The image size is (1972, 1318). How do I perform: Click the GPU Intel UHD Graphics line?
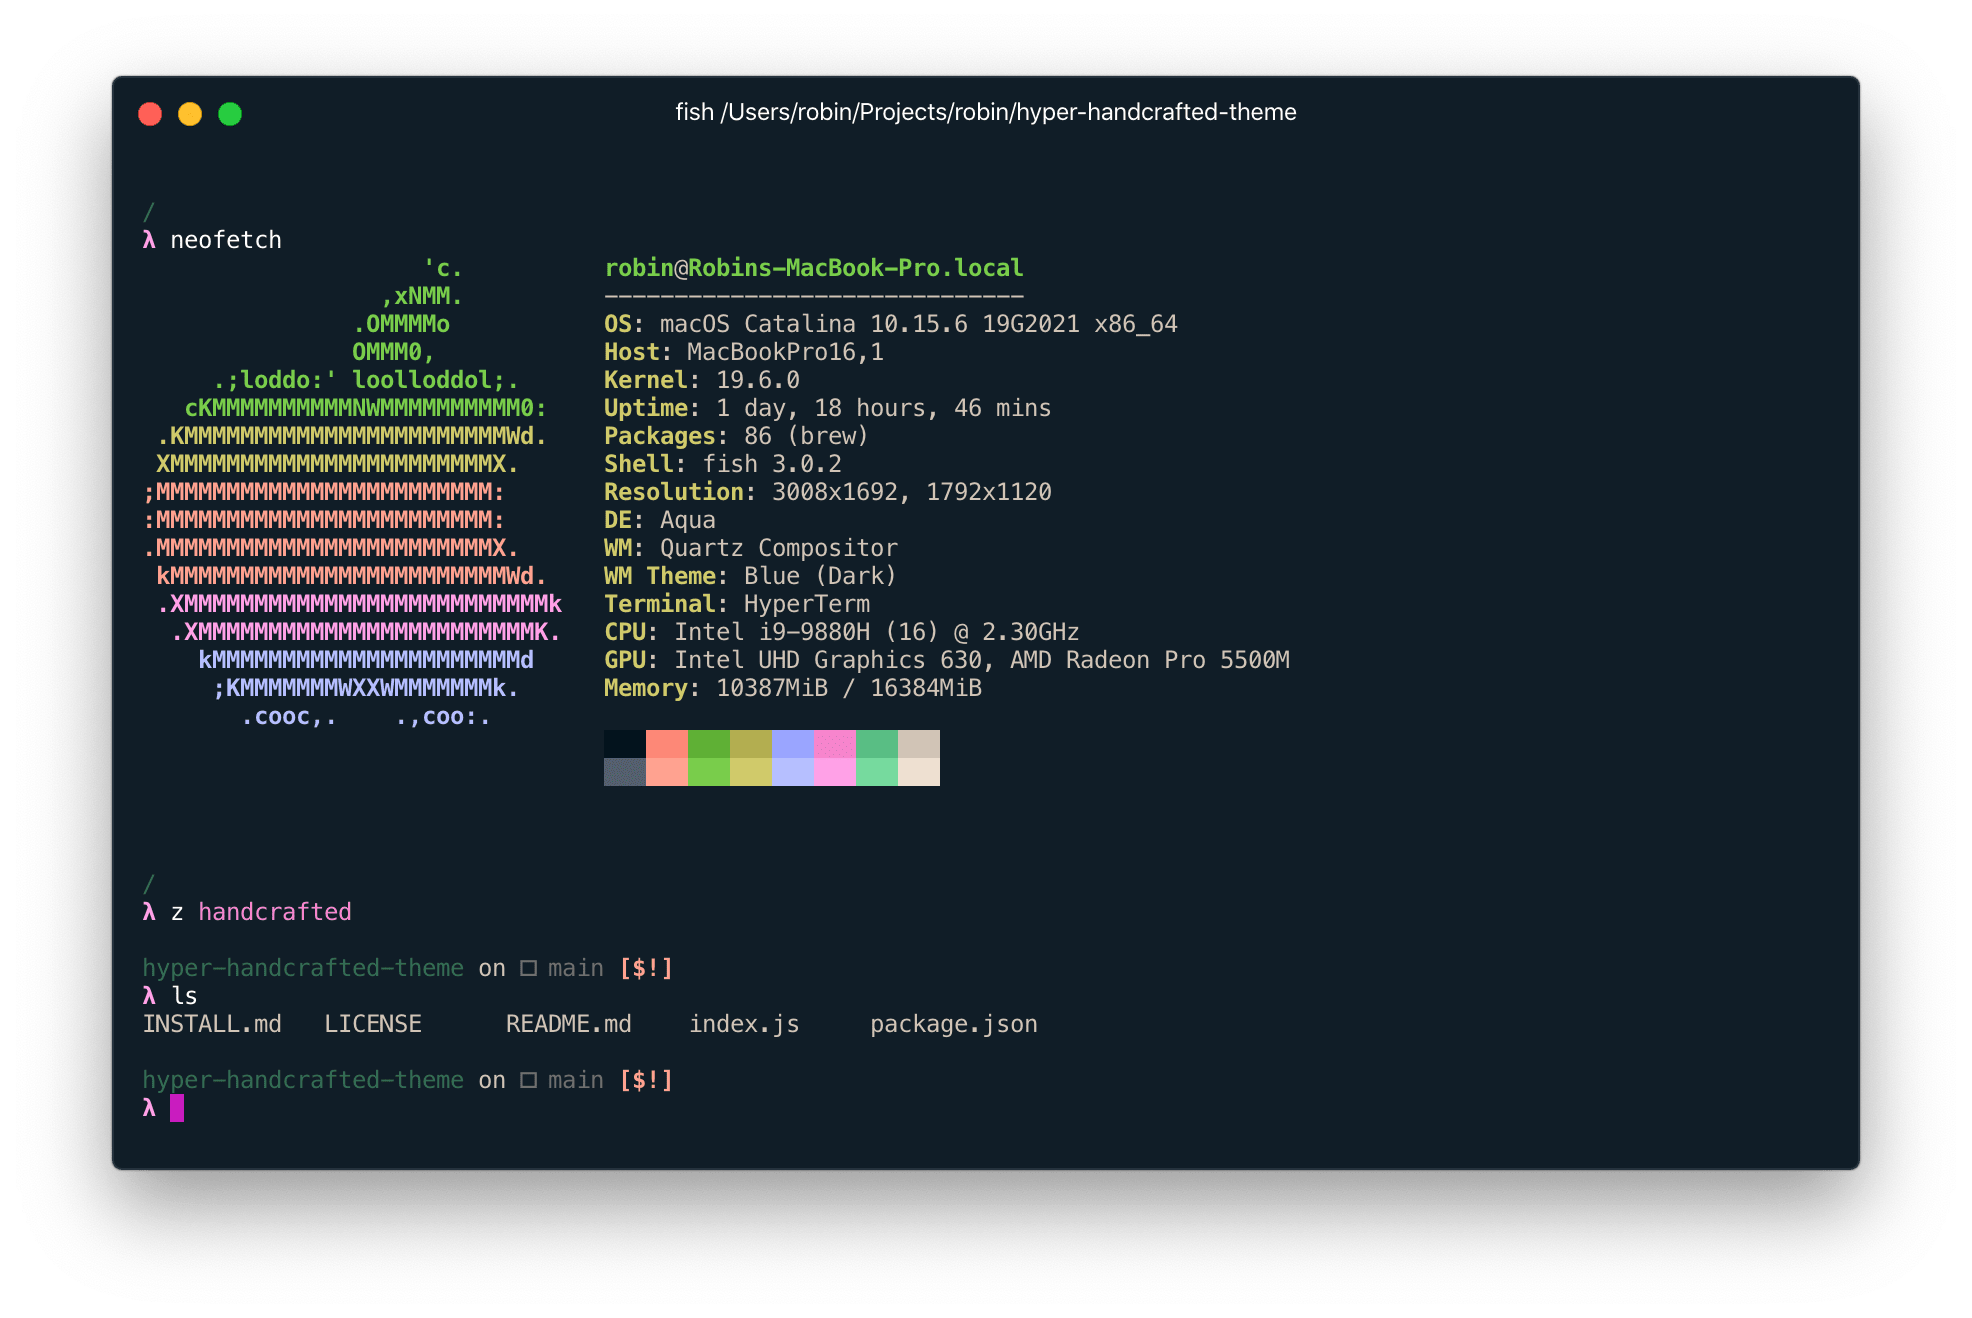click(946, 660)
